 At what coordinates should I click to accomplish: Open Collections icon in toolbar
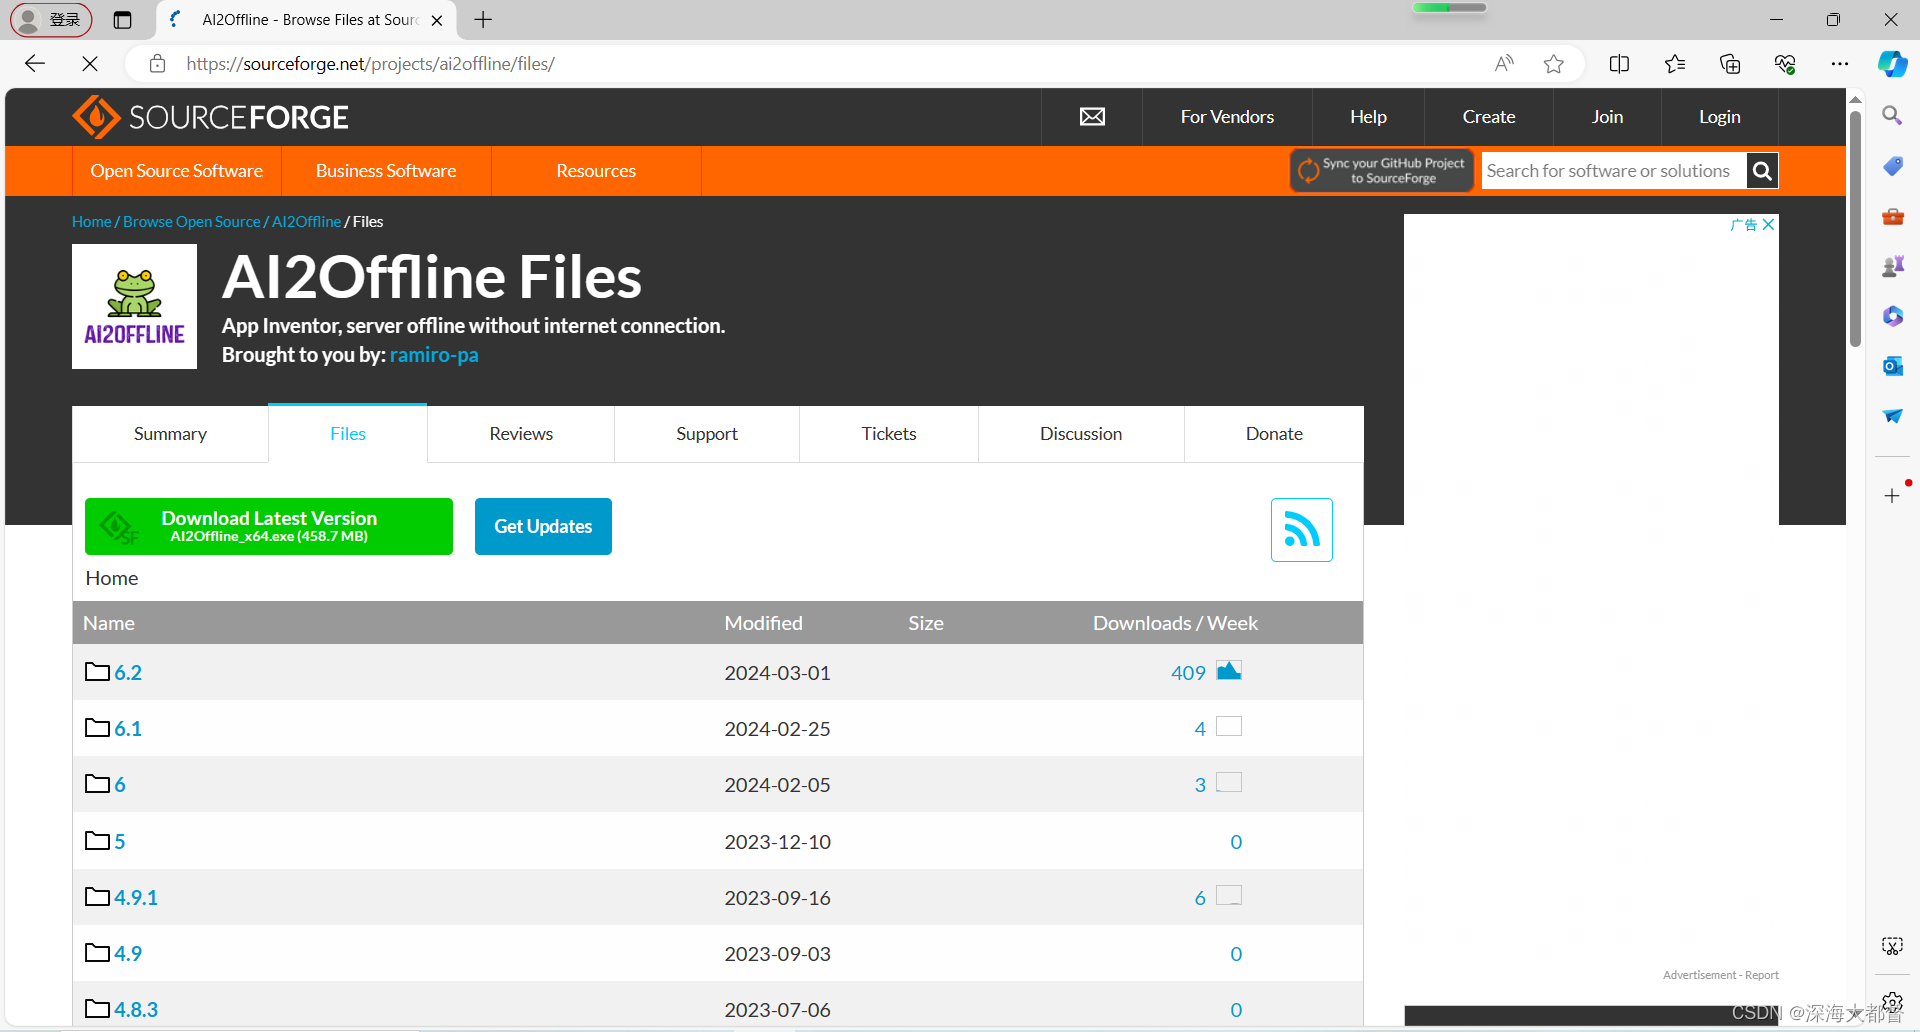click(x=1730, y=64)
